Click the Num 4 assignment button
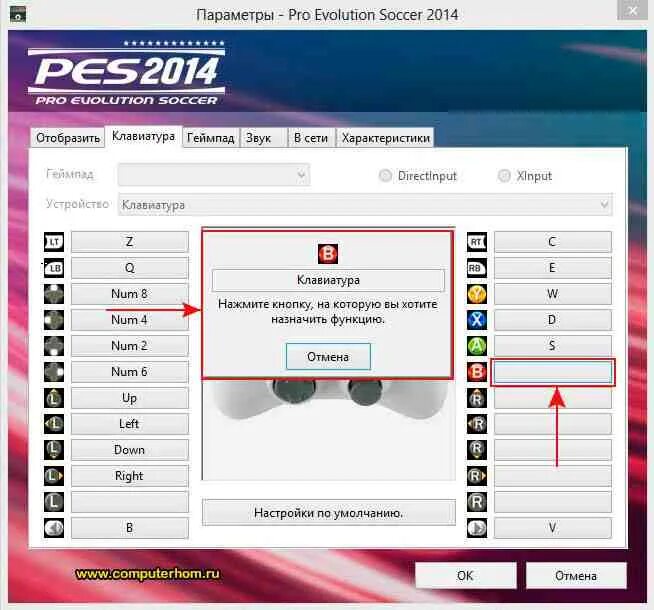 point(130,320)
